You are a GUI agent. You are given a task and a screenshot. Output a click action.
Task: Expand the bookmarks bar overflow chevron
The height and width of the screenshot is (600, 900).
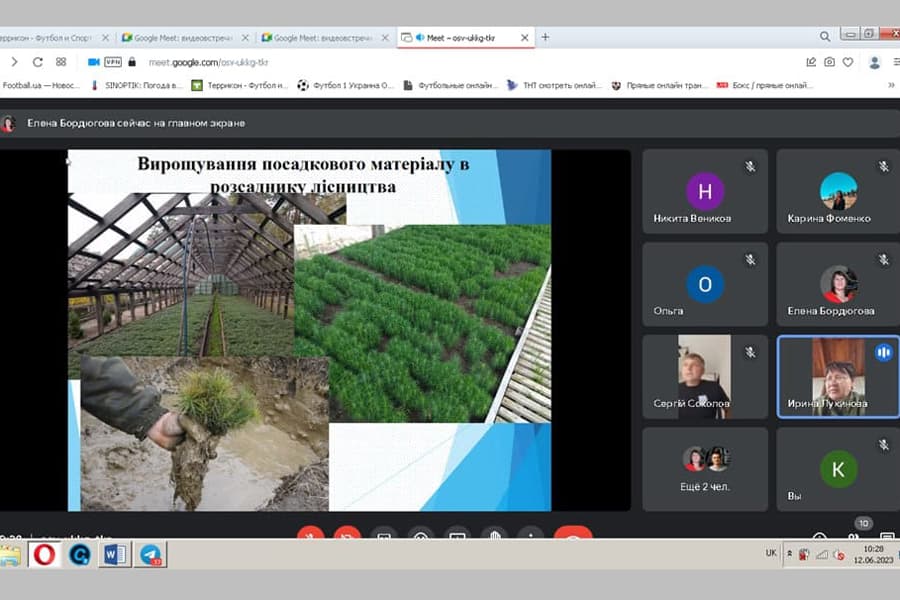[890, 85]
